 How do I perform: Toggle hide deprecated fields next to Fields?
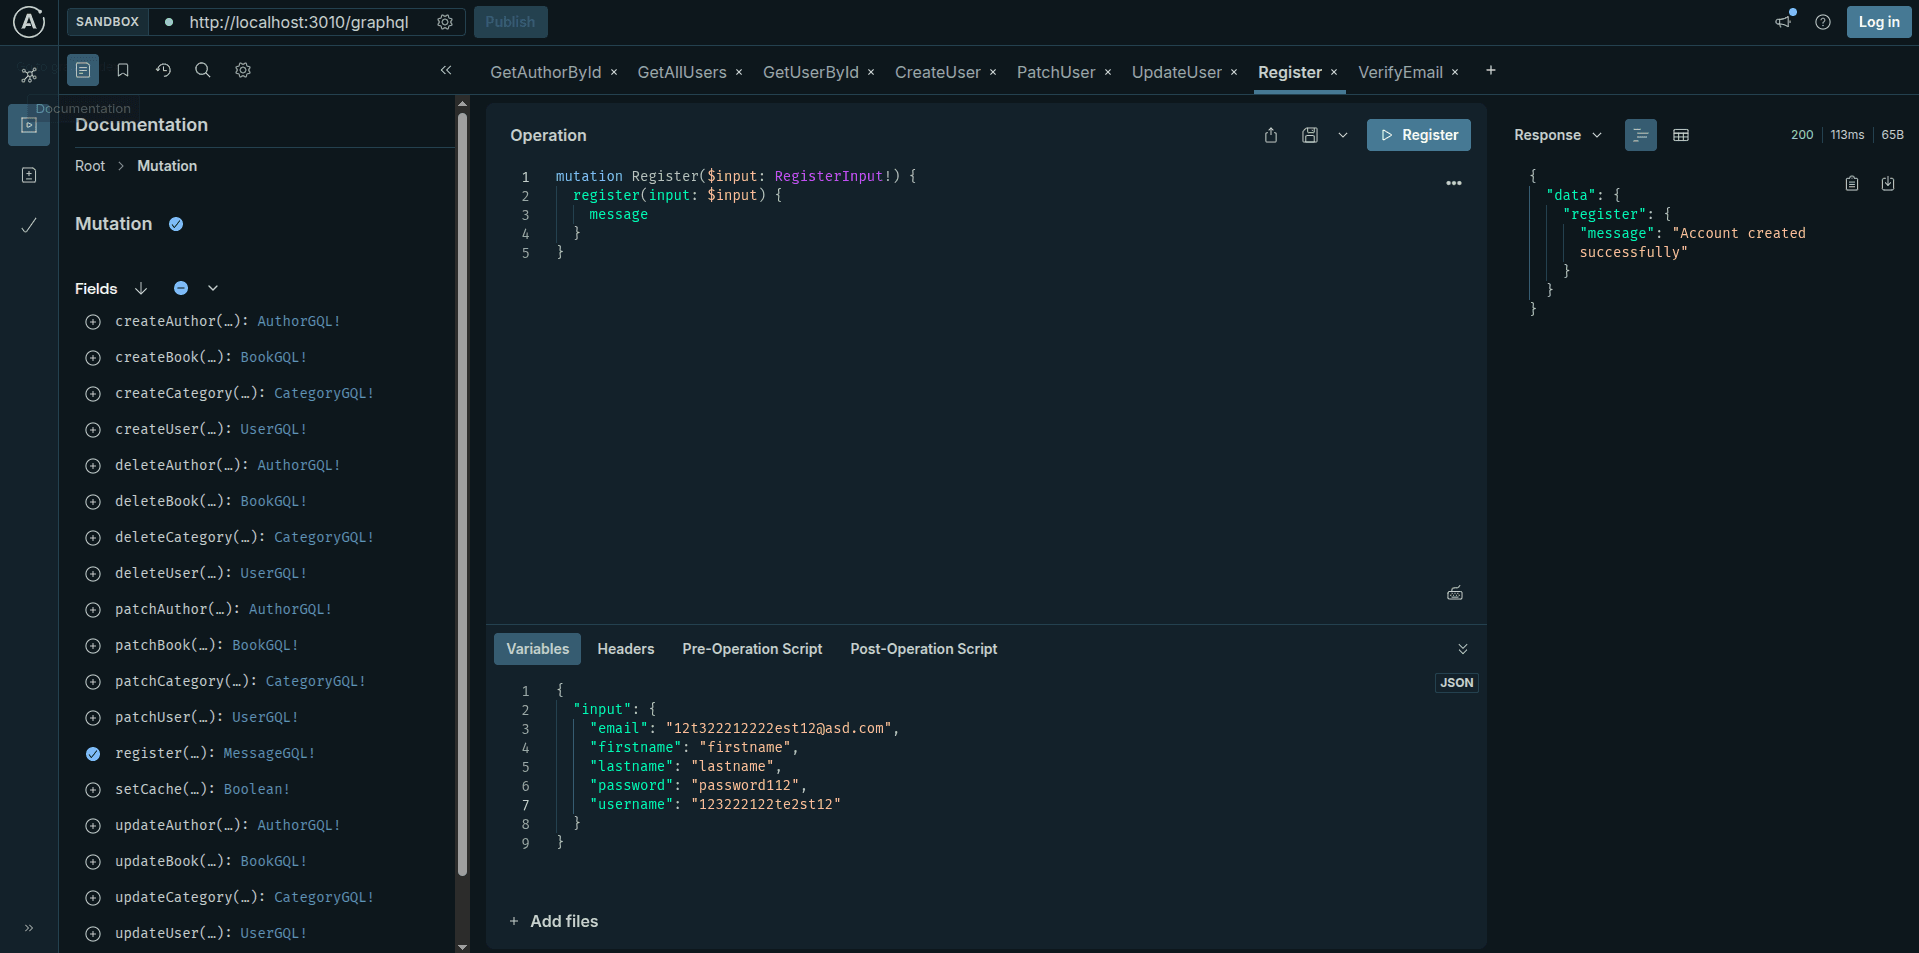tap(181, 288)
